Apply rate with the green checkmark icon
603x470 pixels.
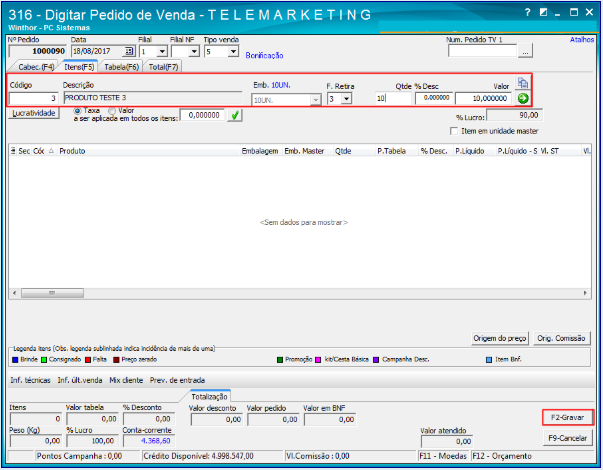(x=235, y=115)
